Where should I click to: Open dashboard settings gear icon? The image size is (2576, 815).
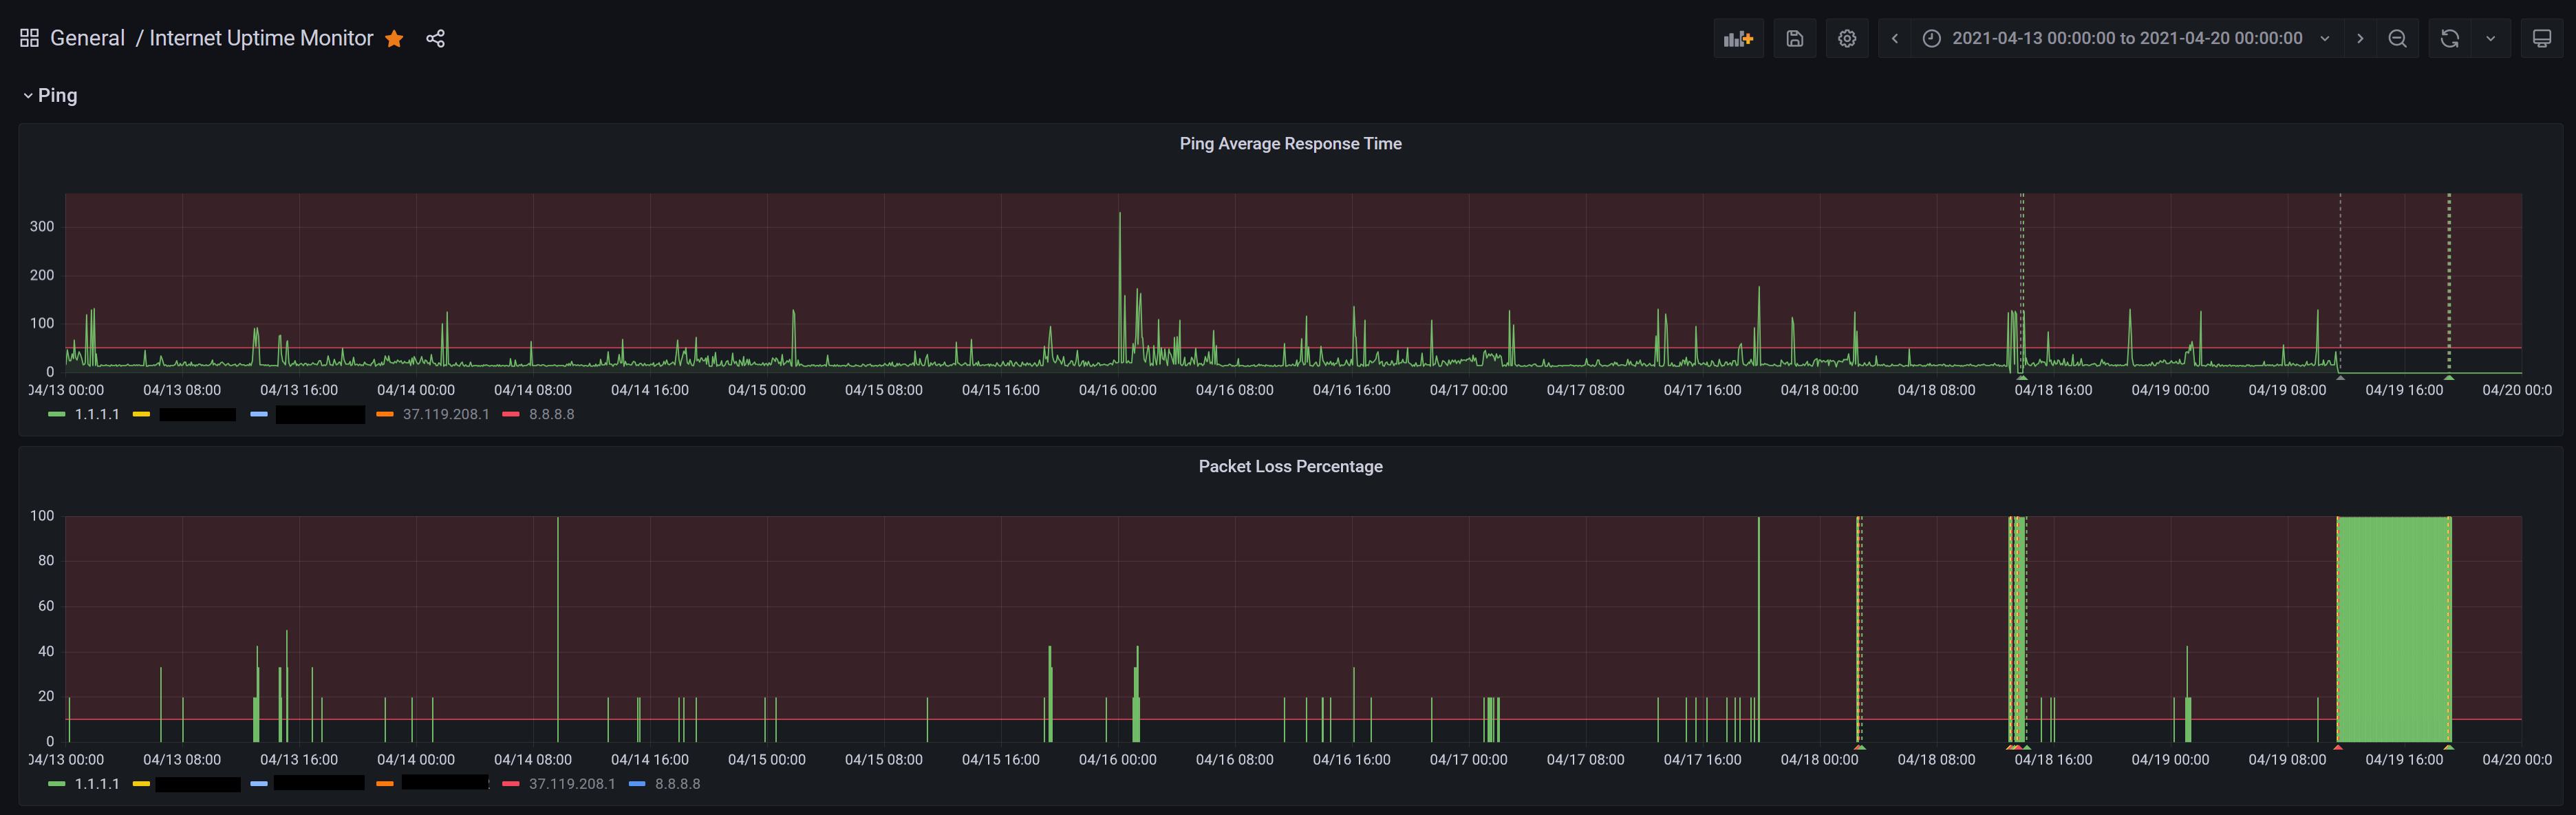pyautogui.click(x=1846, y=38)
